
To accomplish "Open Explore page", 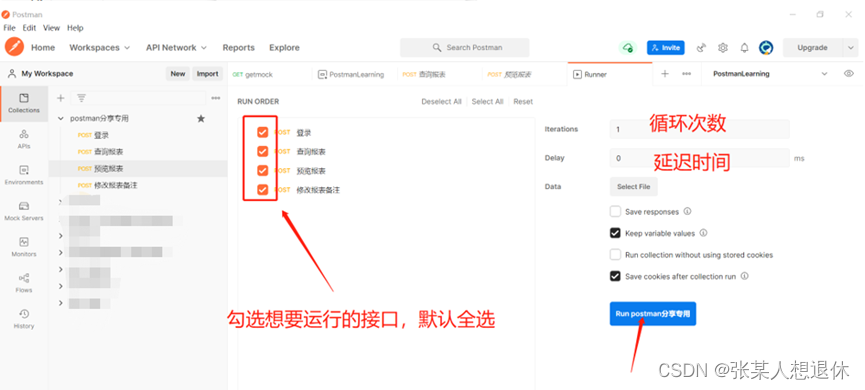I will (284, 48).
